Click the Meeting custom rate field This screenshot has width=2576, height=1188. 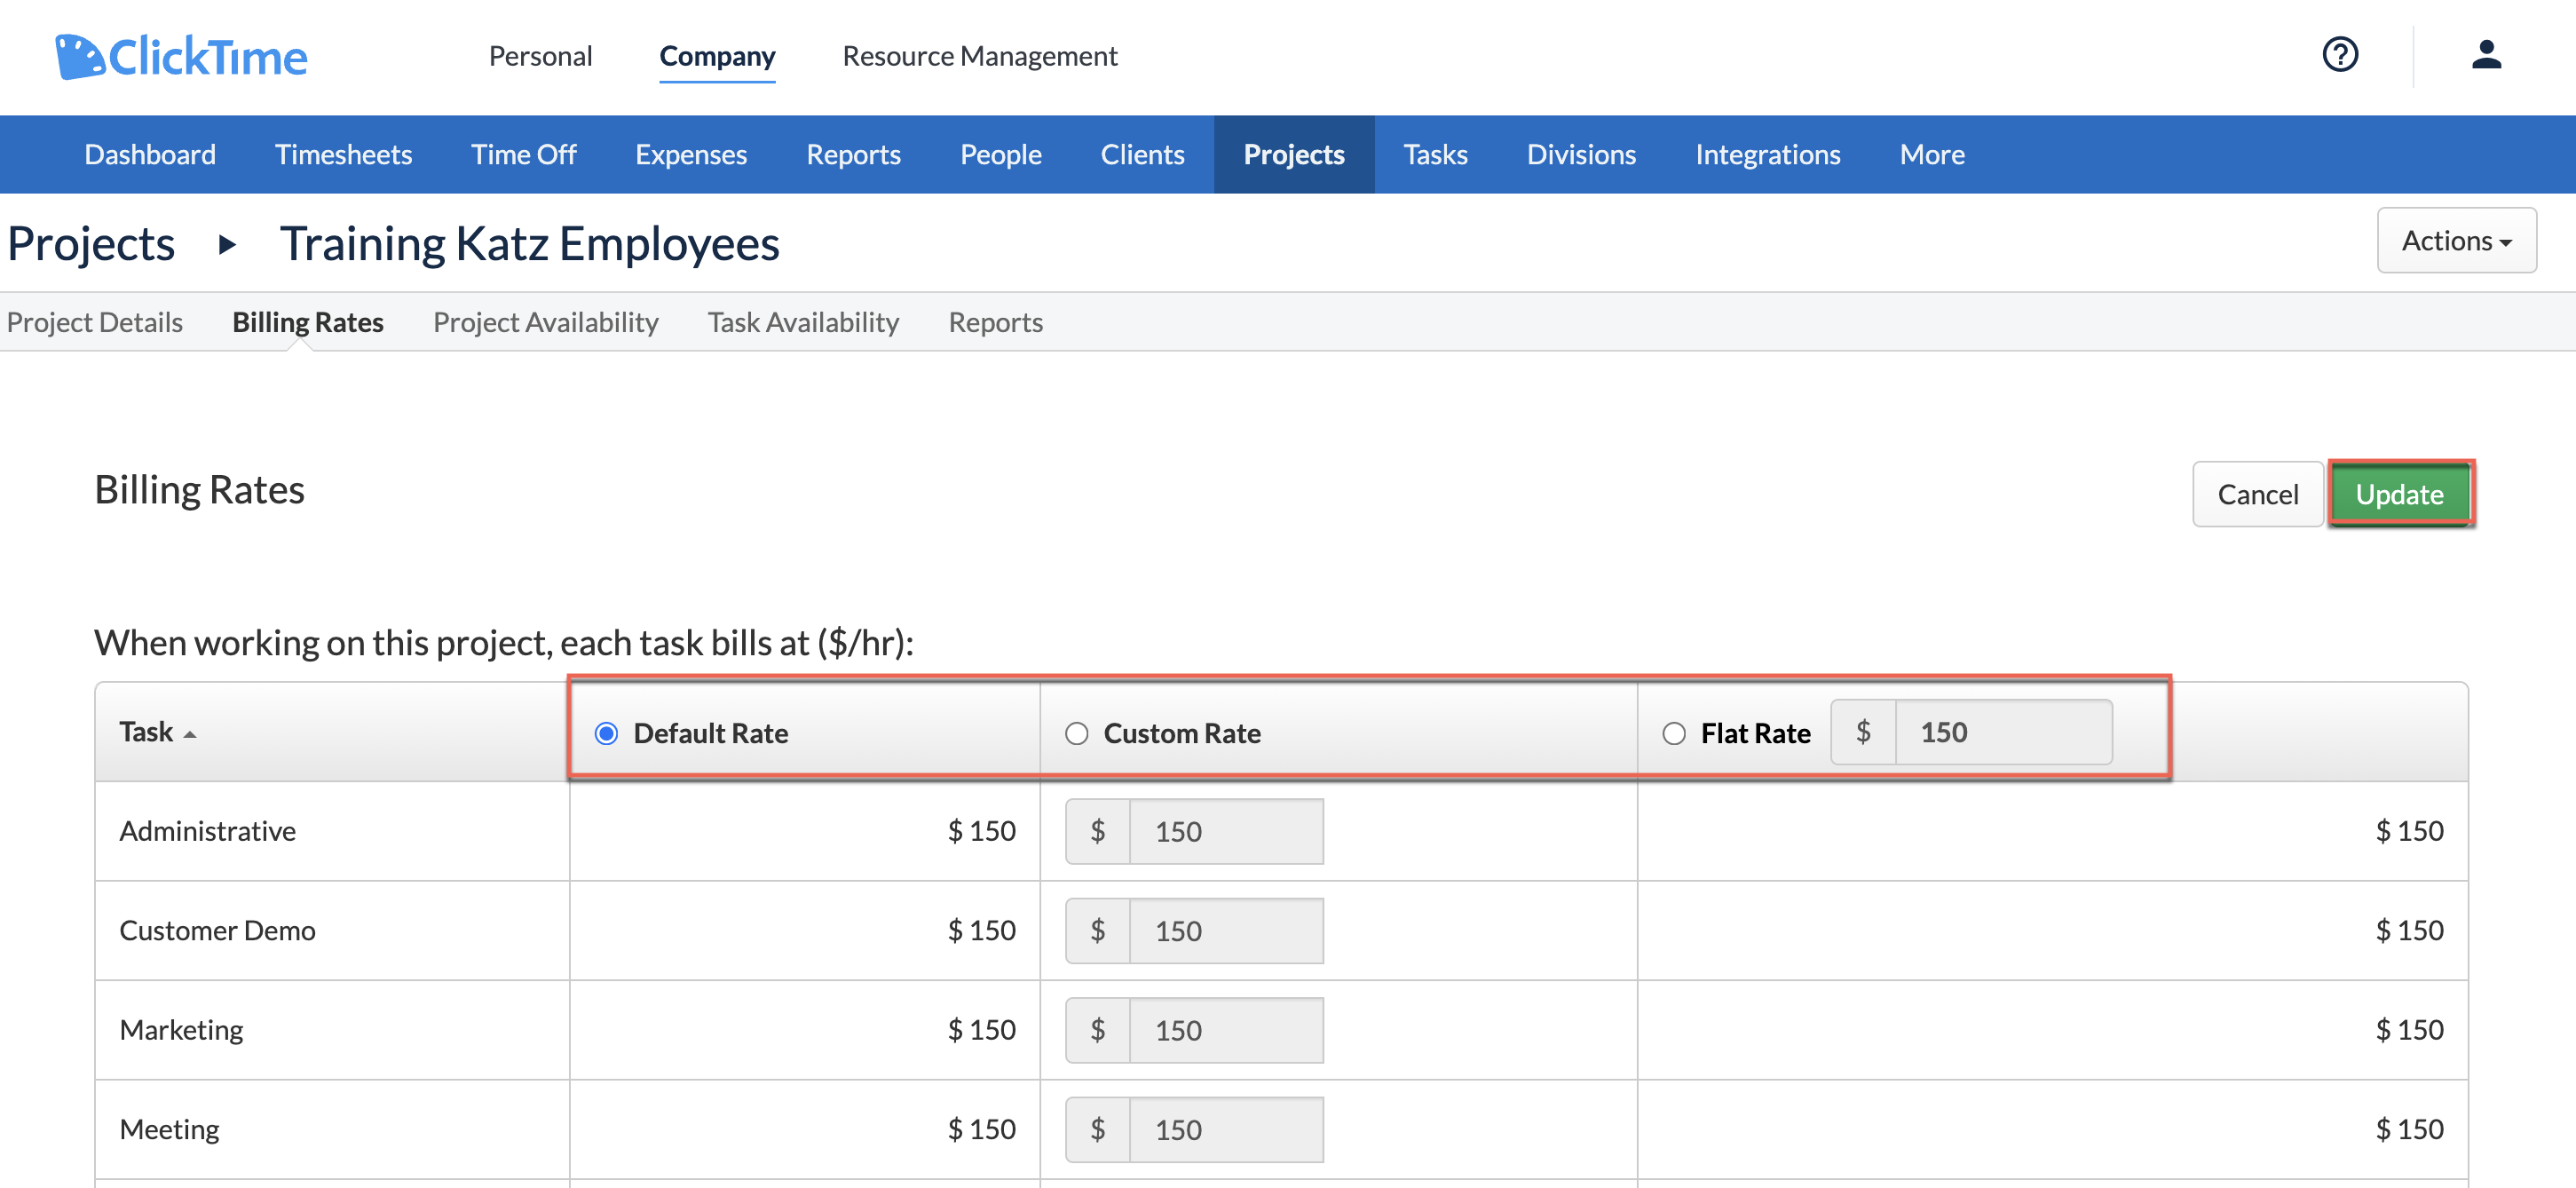point(1226,1129)
